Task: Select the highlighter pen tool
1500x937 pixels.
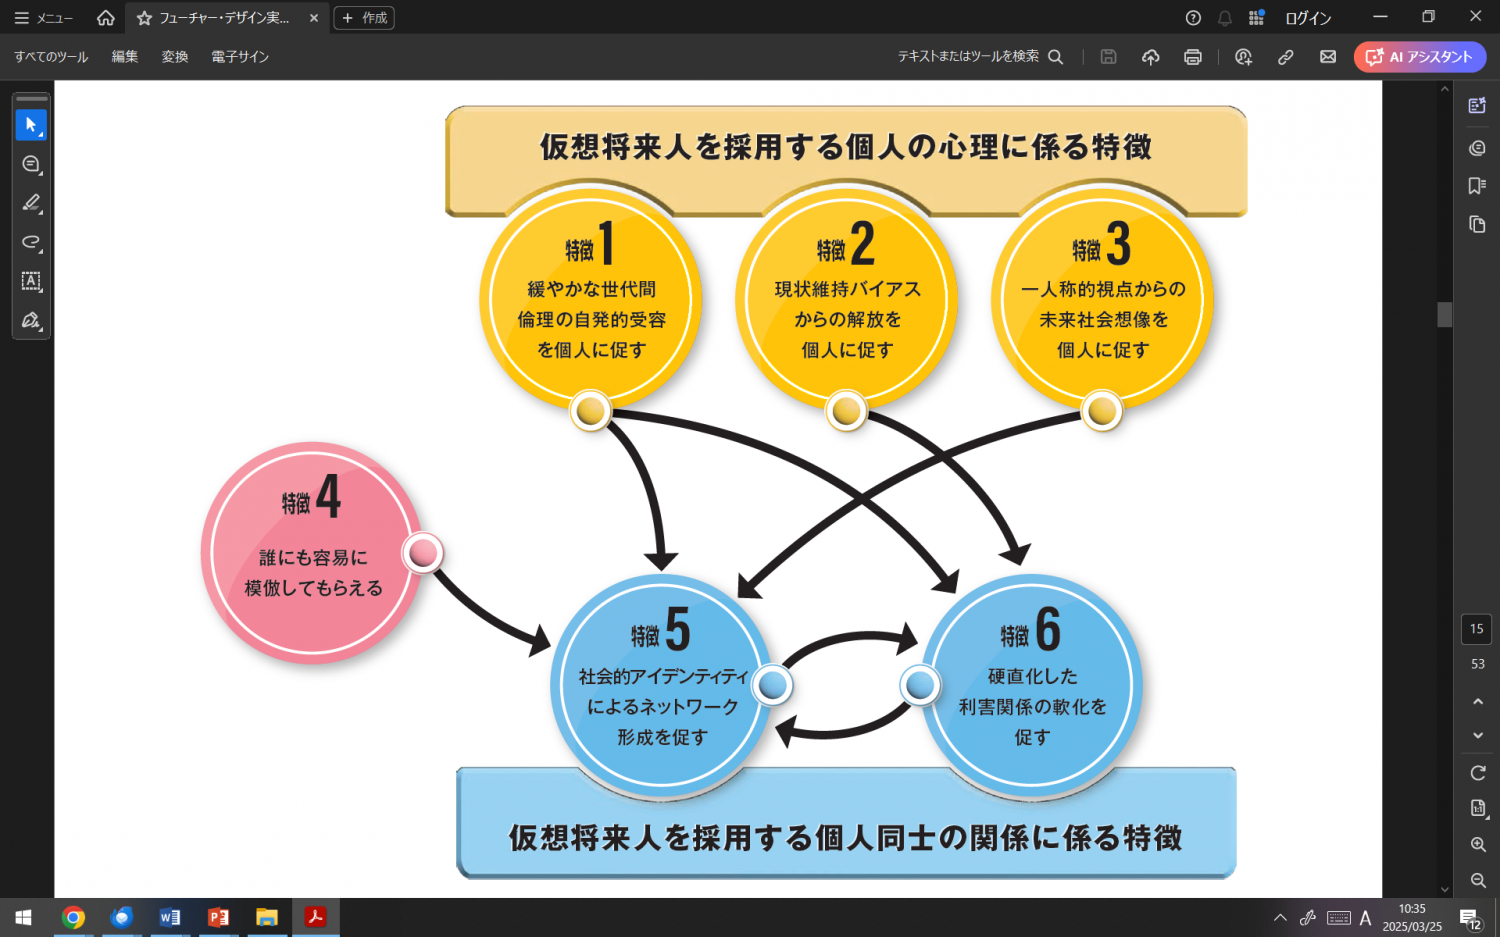Action: (31, 203)
